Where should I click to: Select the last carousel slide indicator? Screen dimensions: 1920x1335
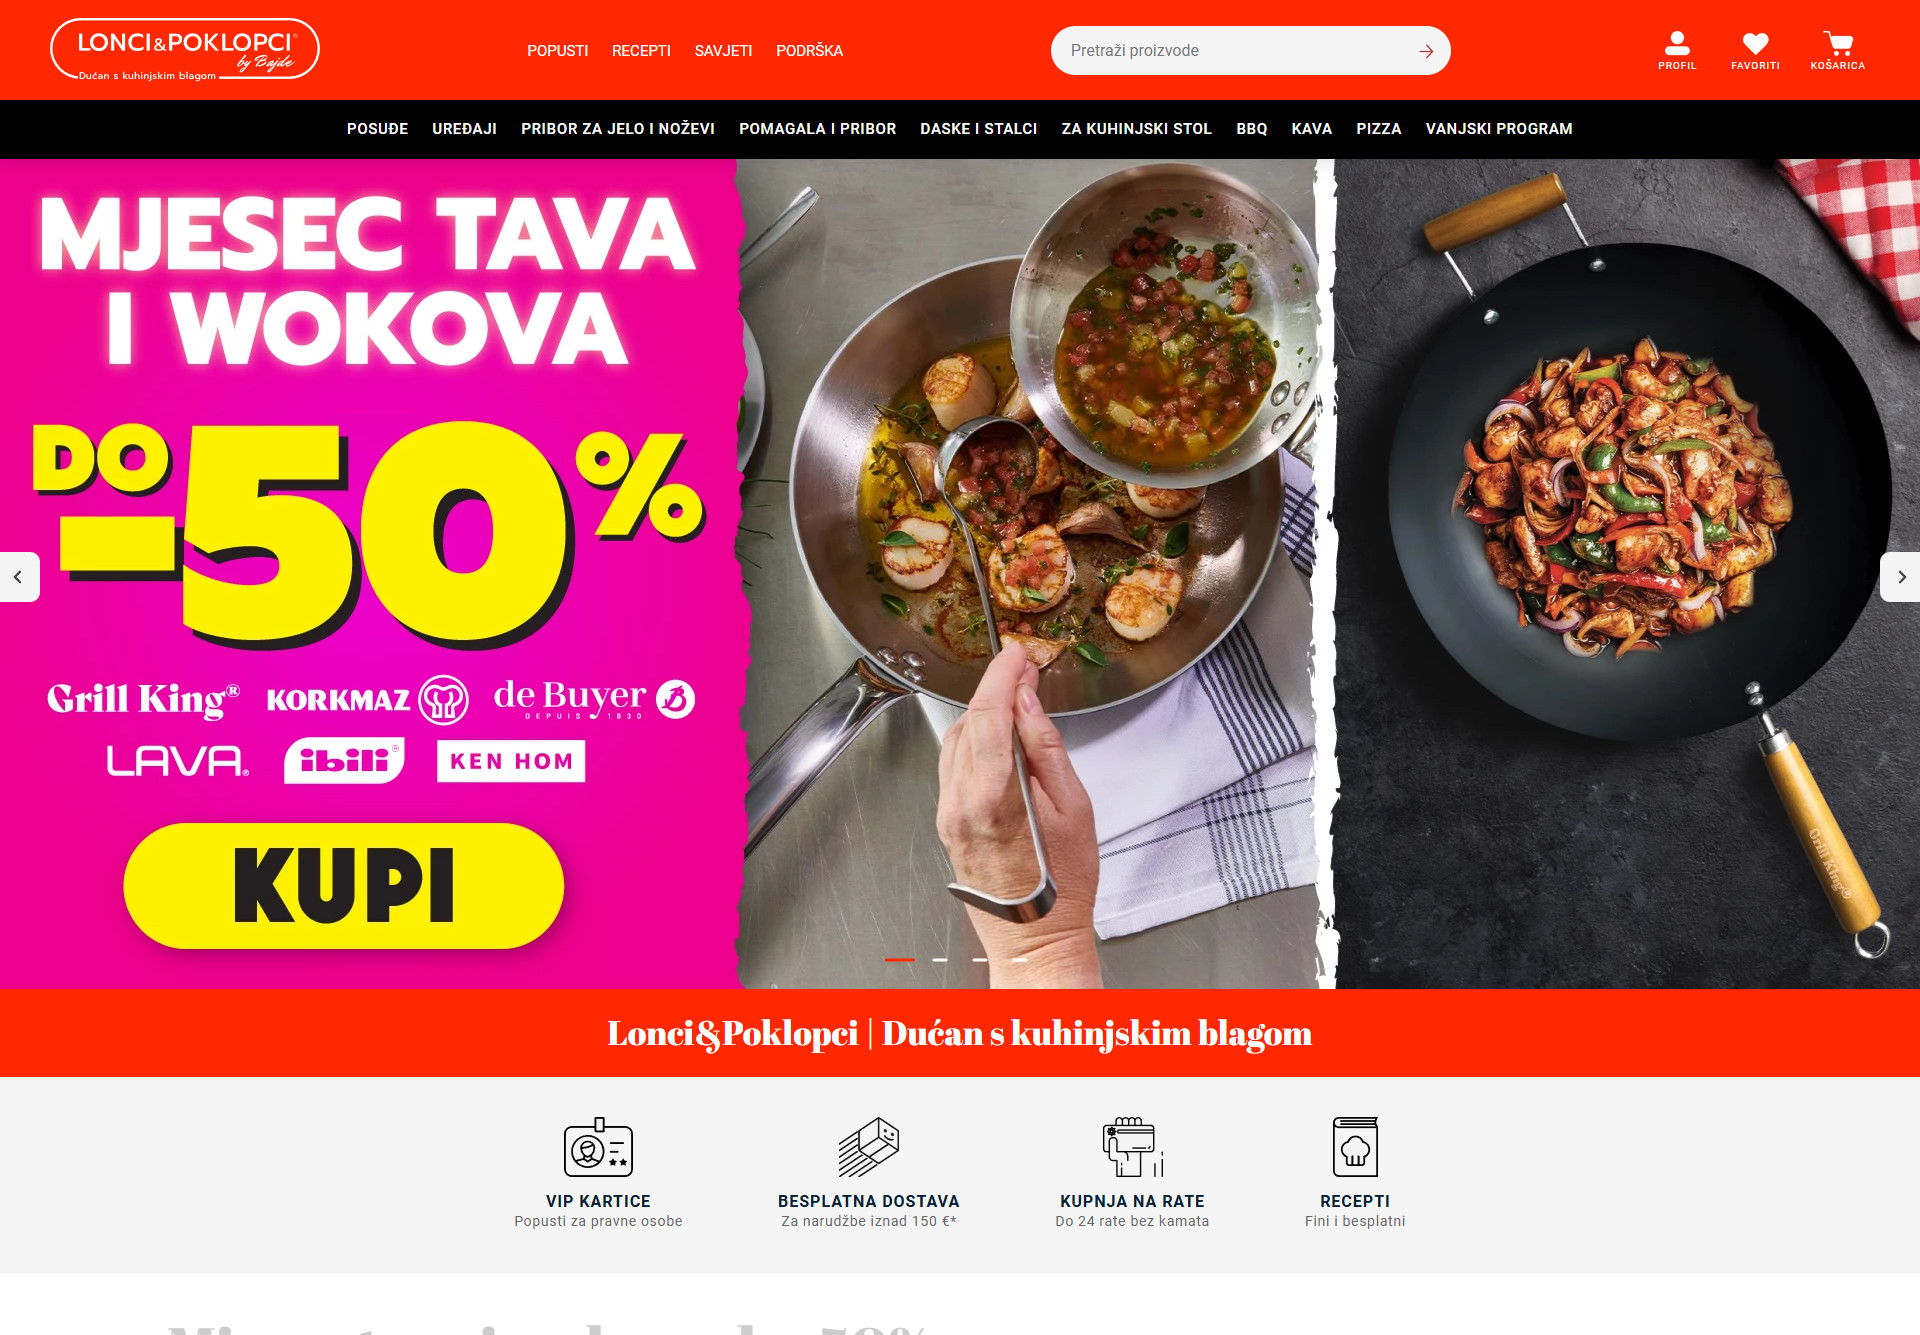pyautogui.click(x=1020, y=960)
